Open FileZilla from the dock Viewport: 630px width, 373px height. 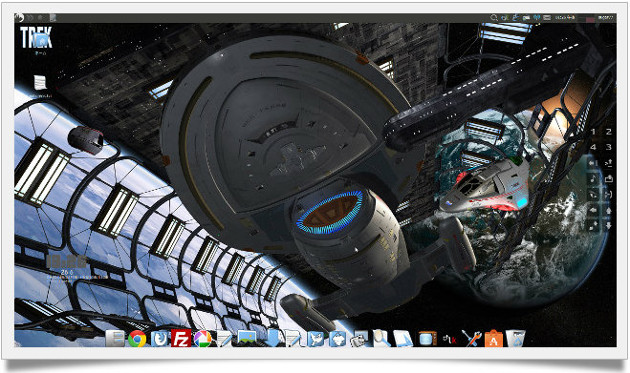[x=181, y=338]
